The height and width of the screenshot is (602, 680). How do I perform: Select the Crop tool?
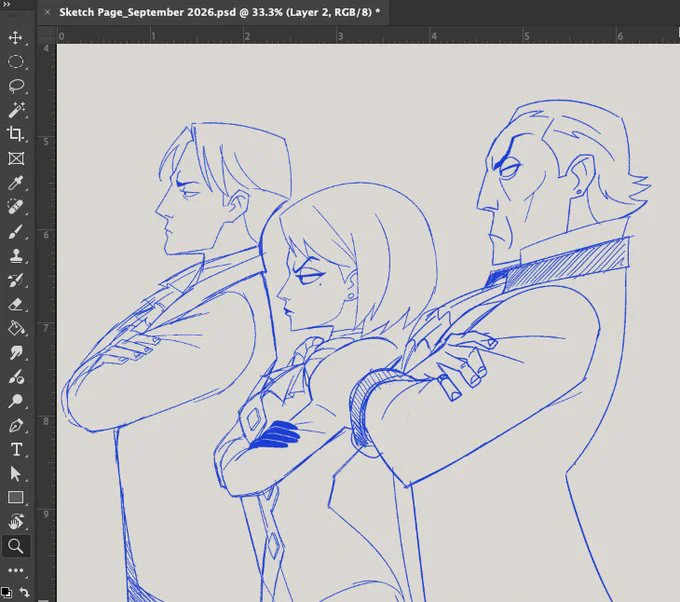(x=16, y=134)
